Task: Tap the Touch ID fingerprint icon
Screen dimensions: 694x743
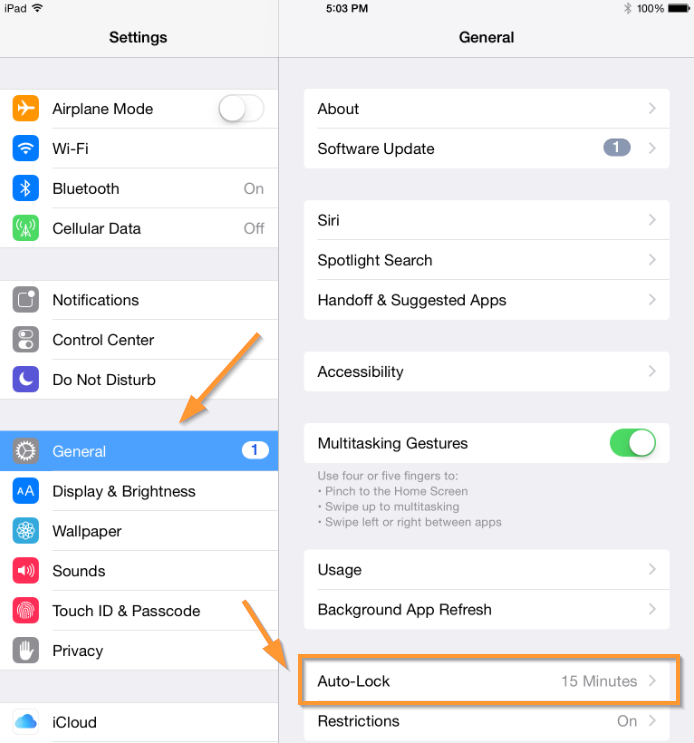Action: tap(26, 610)
